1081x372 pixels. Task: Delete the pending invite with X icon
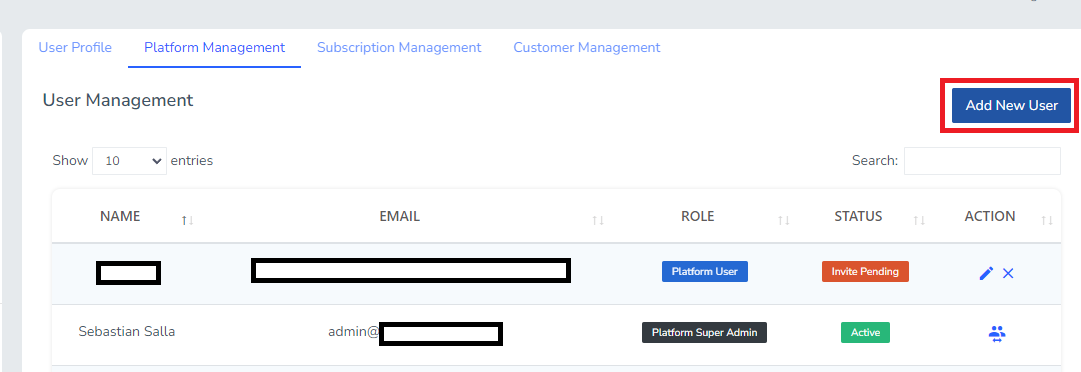click(x=1008, y=273)
